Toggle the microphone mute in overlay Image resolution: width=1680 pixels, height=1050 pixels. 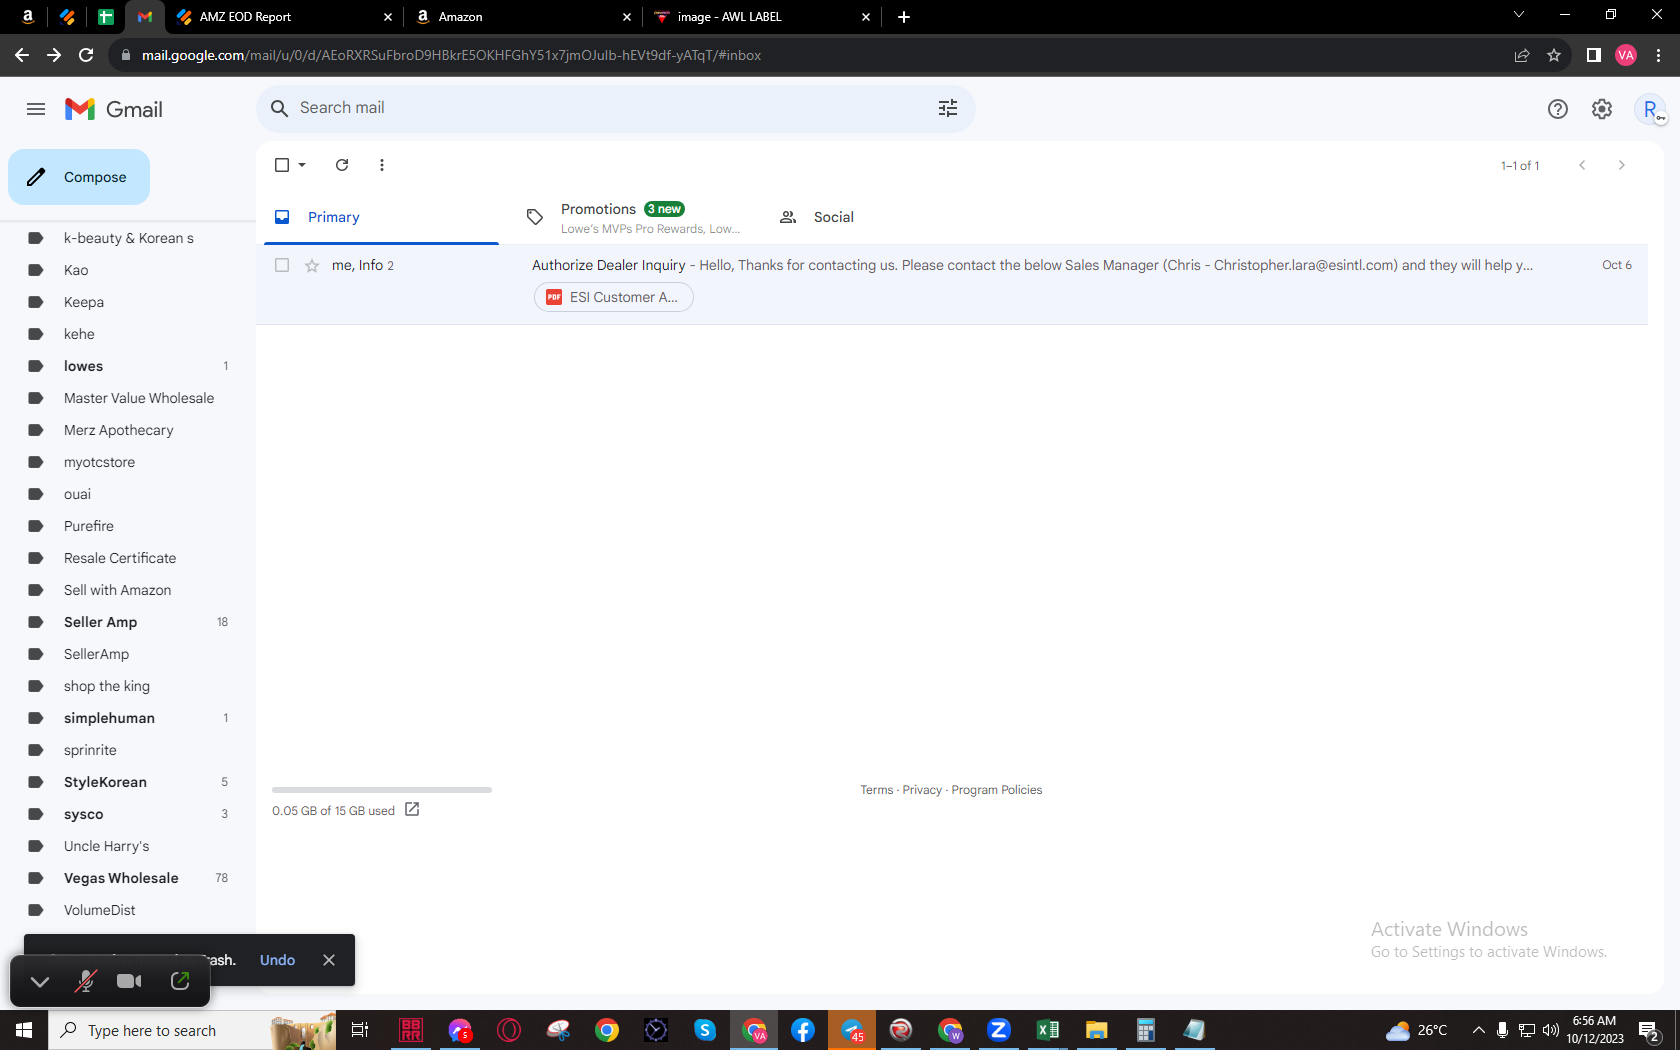[85, 981]
